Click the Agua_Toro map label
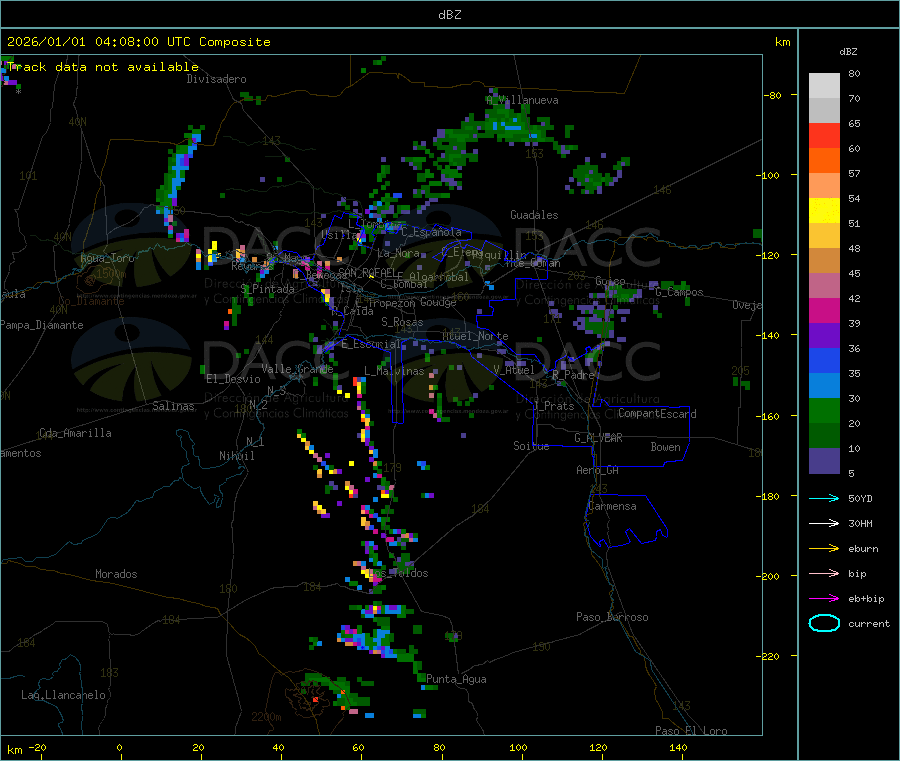 tap(107, 258)
